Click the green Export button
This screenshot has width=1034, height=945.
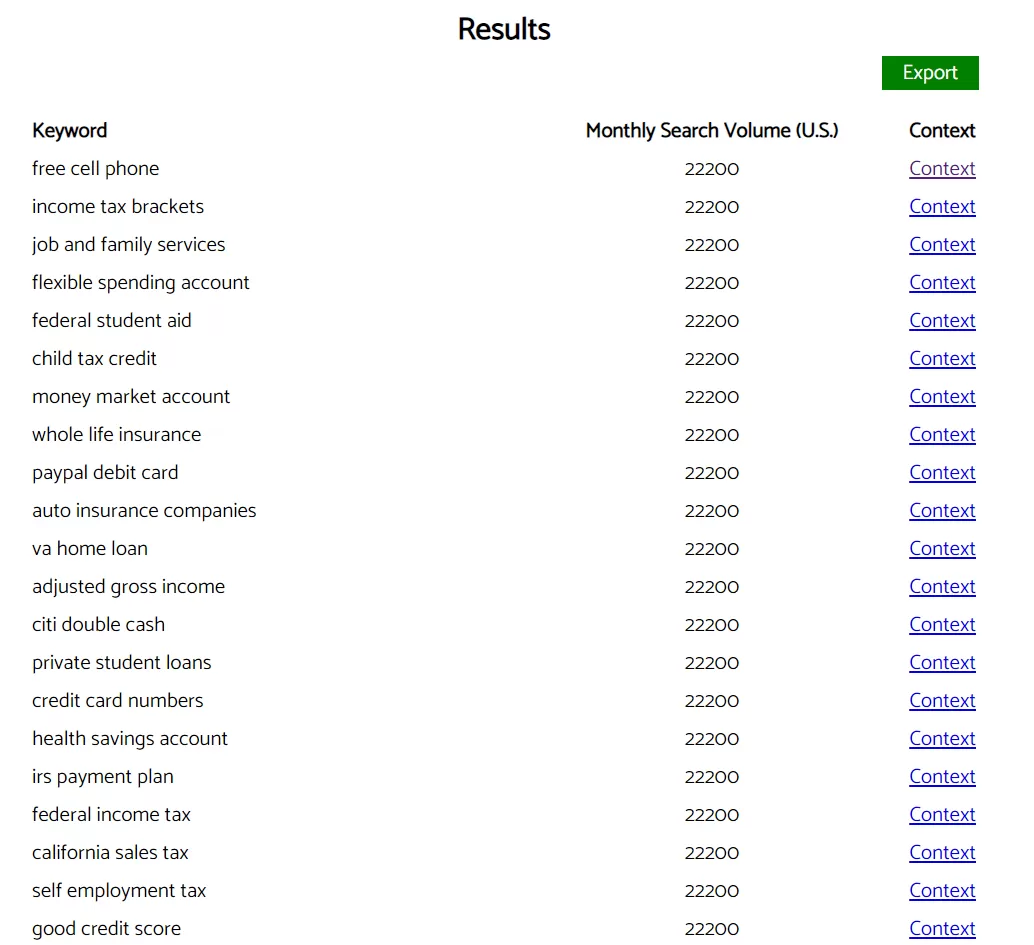point(930,73)
